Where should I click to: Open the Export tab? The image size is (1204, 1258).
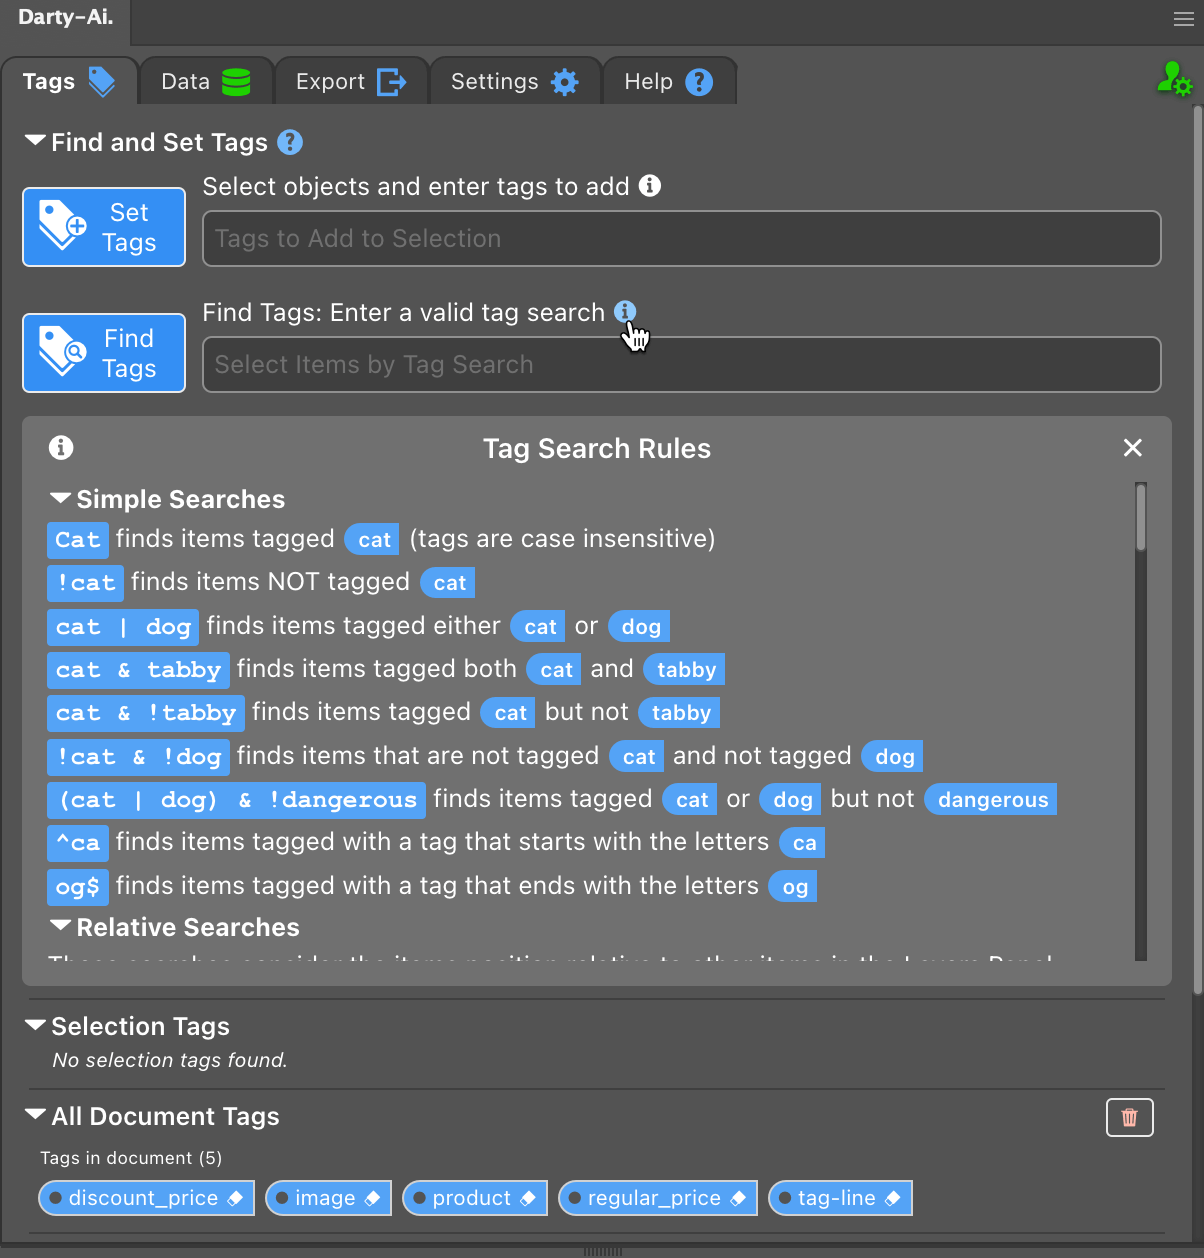[351, 81]
